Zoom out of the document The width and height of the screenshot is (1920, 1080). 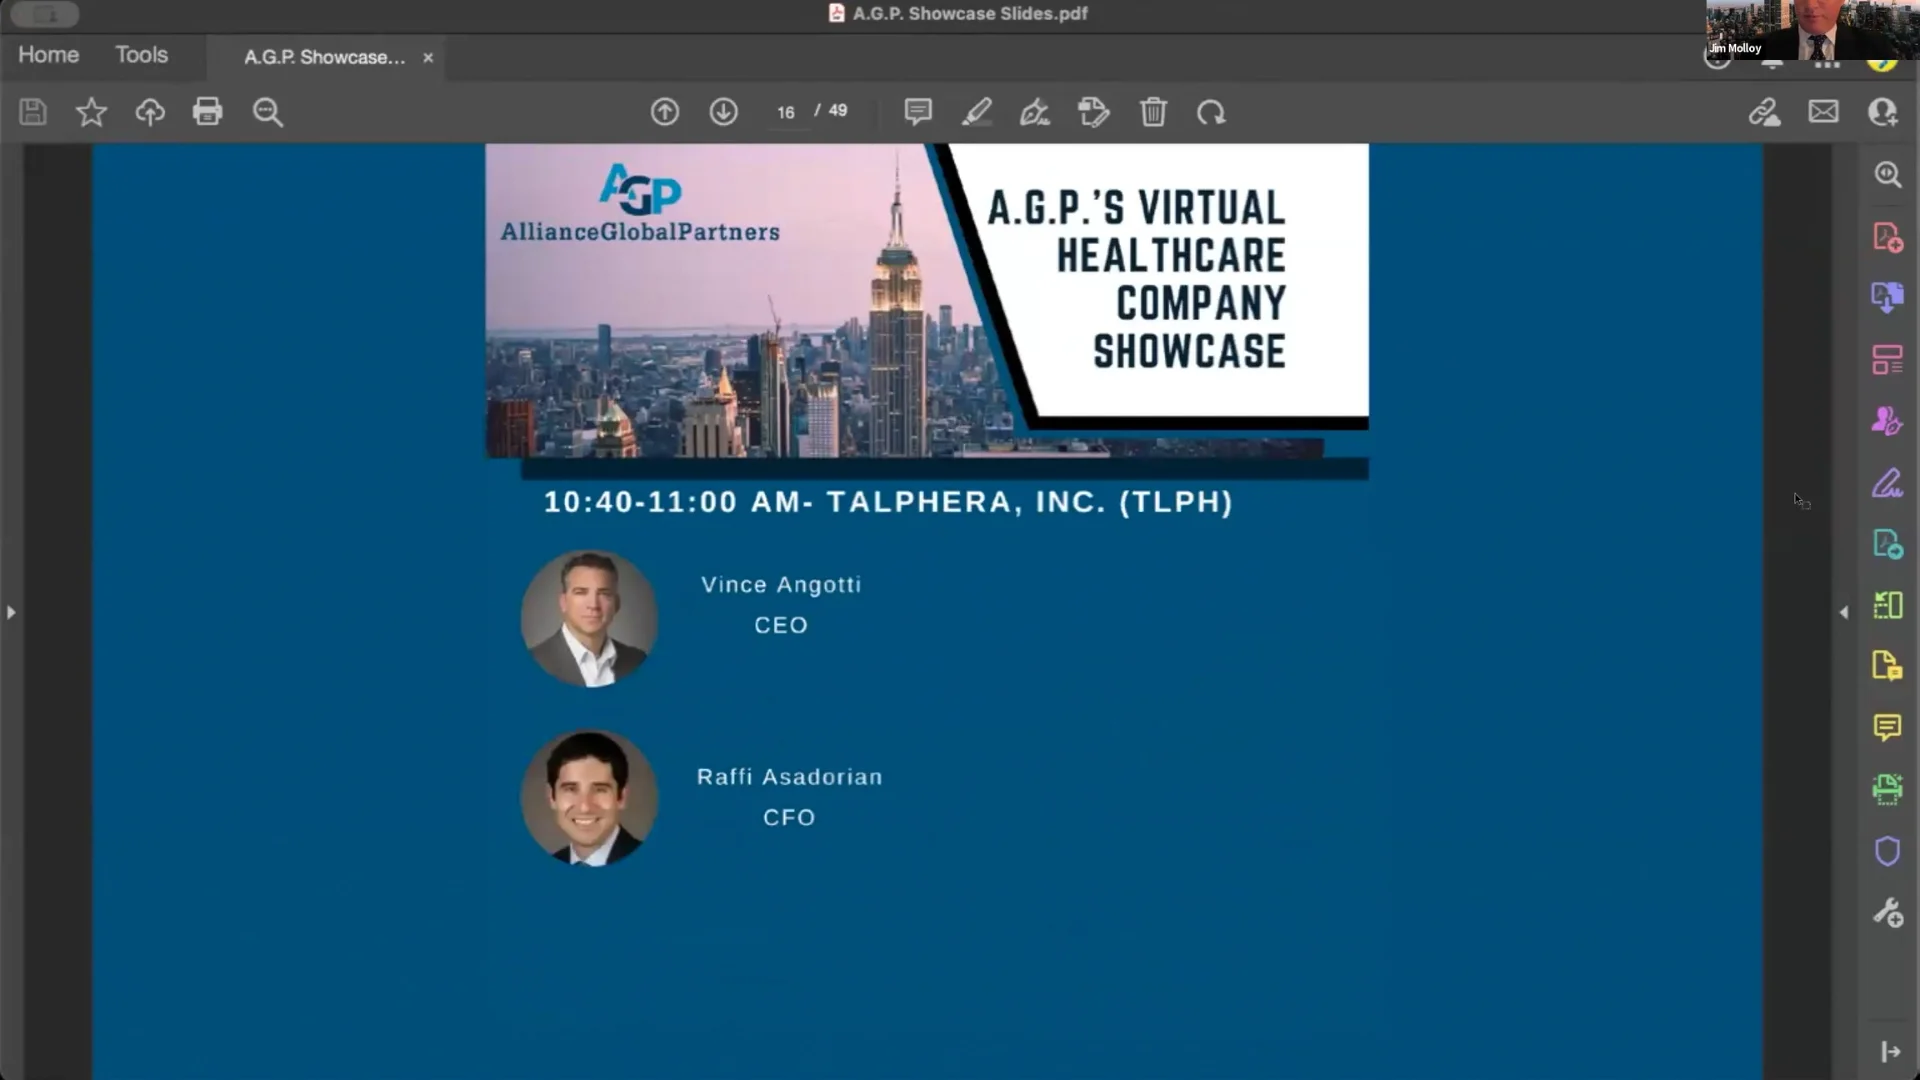267,112
